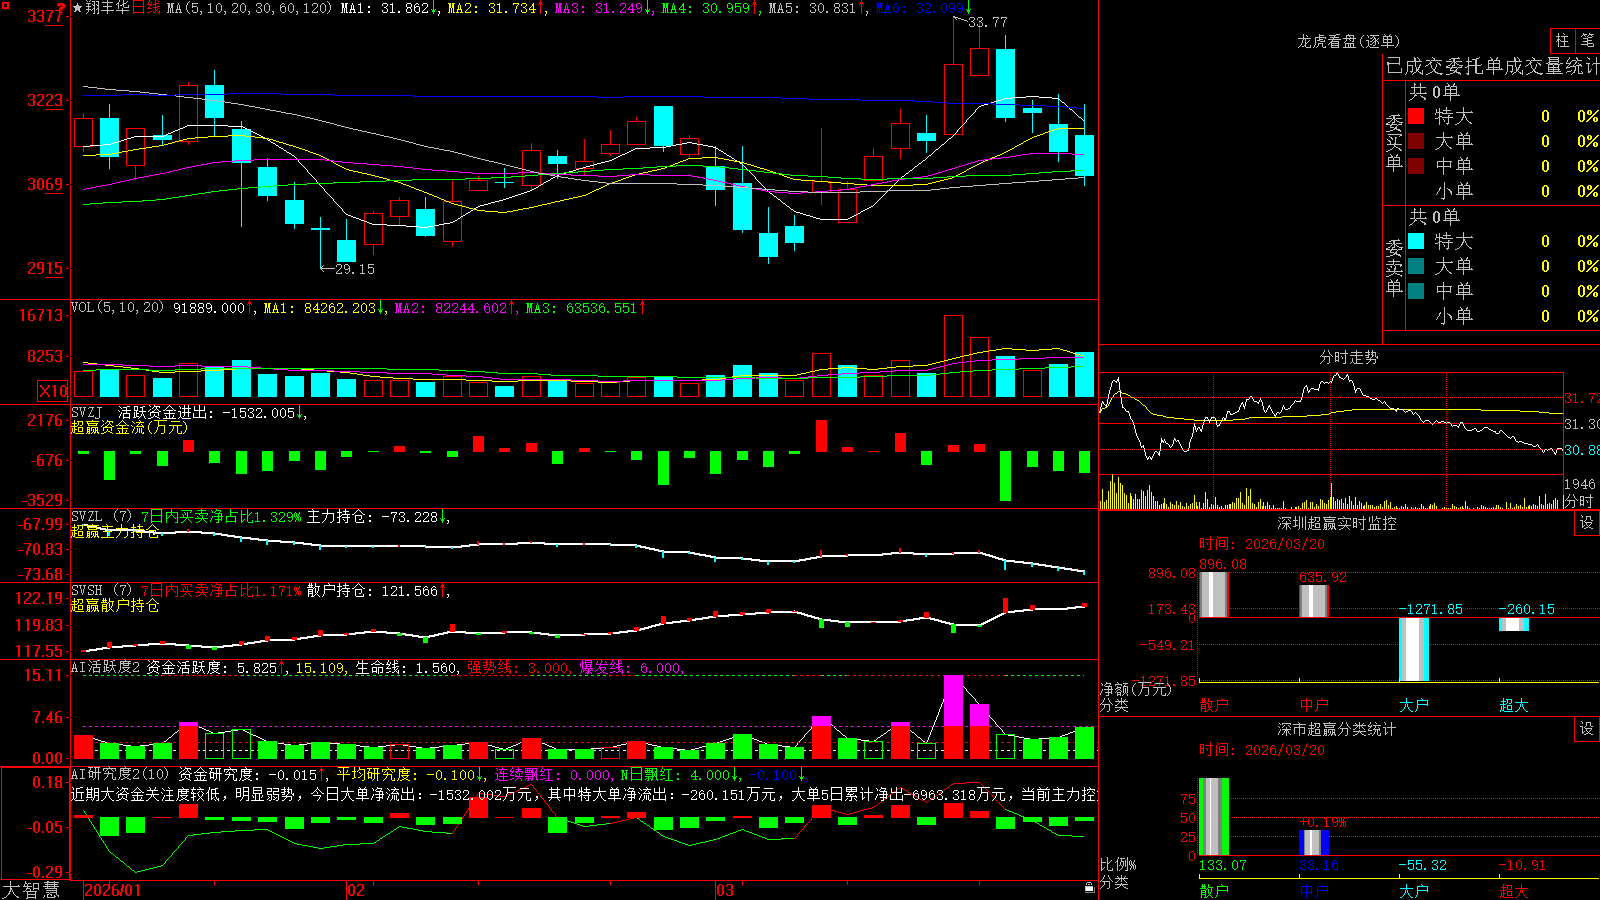This screenshot has height=900, width=1600.
Task: Click the SVSH (7) indicator name
Action: [101, 591]
